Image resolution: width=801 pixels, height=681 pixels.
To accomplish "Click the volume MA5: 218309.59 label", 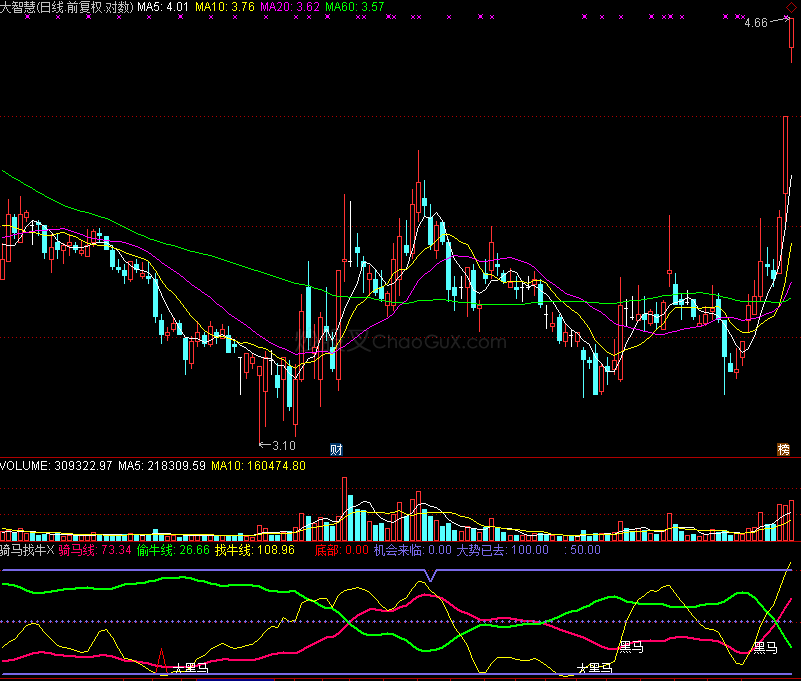I will [162, 466].
